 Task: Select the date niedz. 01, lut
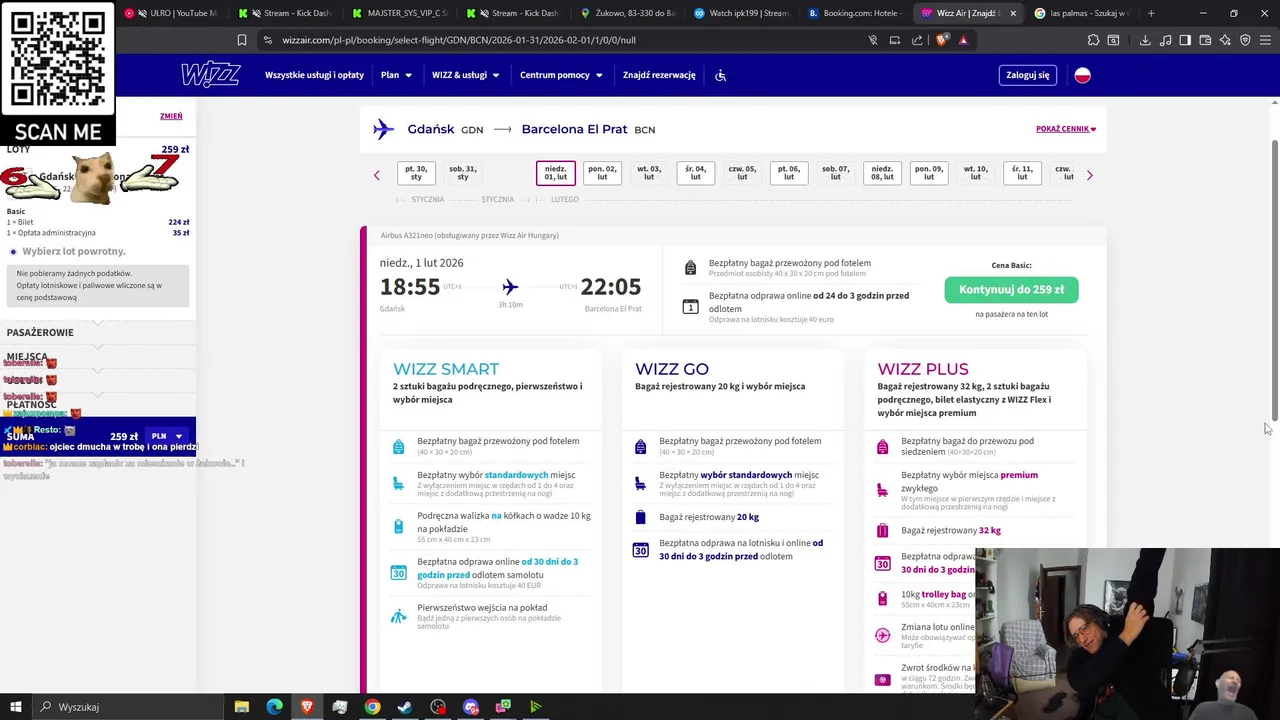point(555,173)
